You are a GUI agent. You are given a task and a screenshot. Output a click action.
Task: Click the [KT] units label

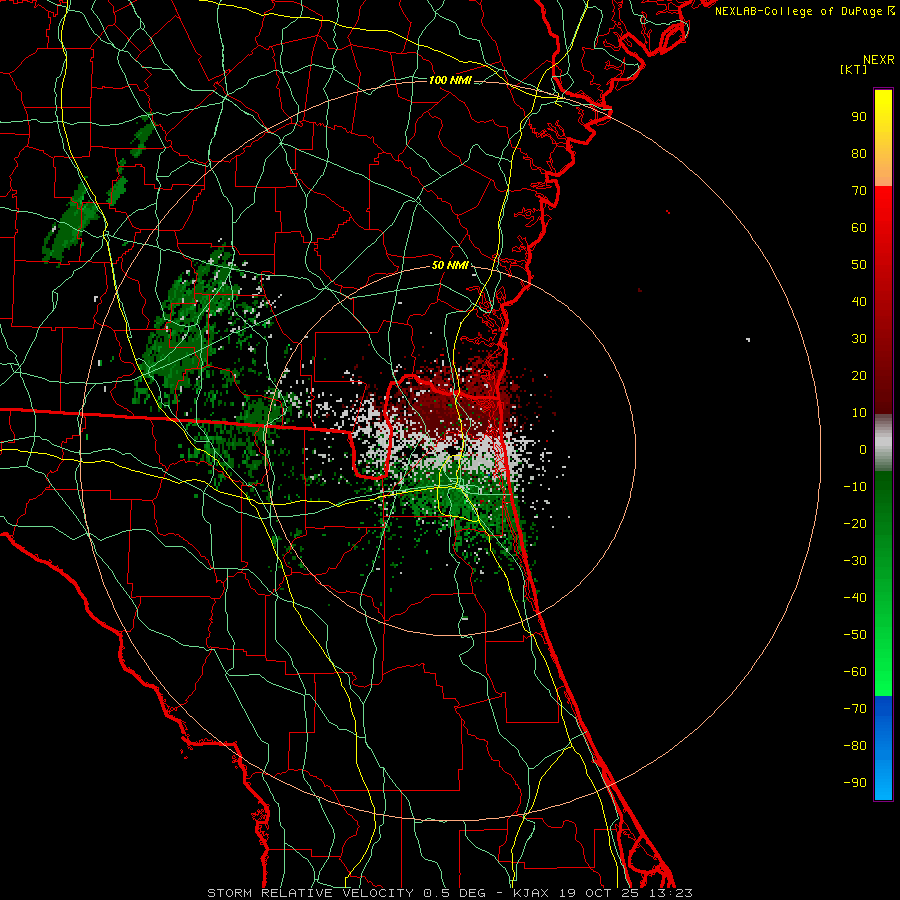click(854, 69)
